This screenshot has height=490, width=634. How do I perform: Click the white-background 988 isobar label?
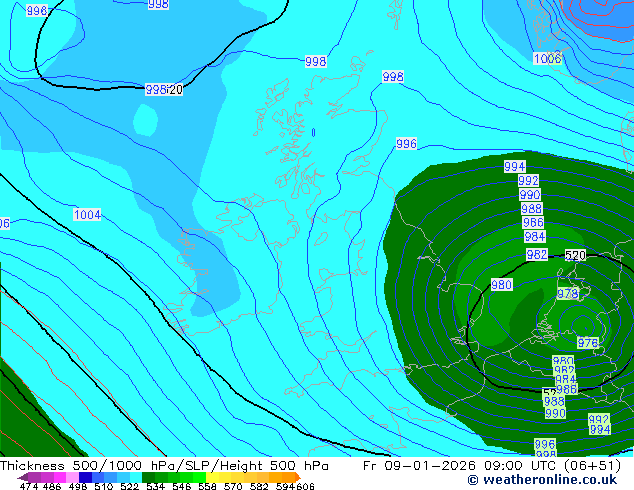pyautogui.click(x=531, y=209)
